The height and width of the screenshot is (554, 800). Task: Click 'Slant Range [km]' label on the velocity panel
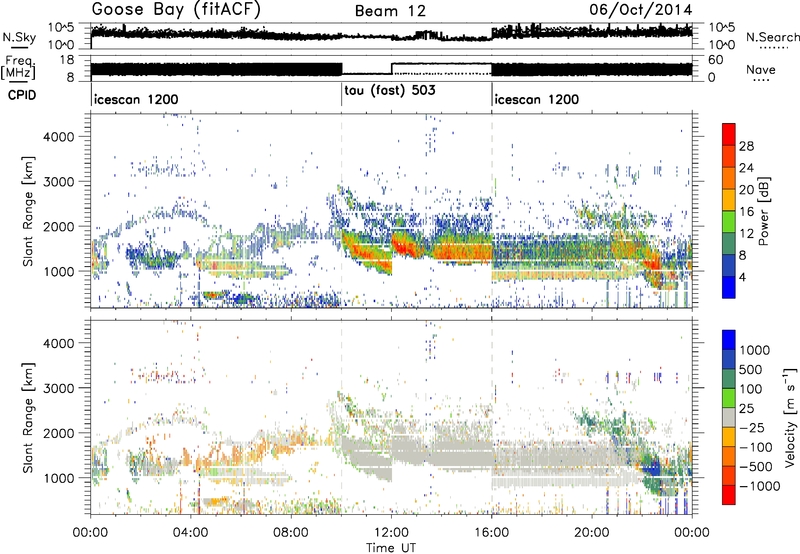[x=28, y=417]
